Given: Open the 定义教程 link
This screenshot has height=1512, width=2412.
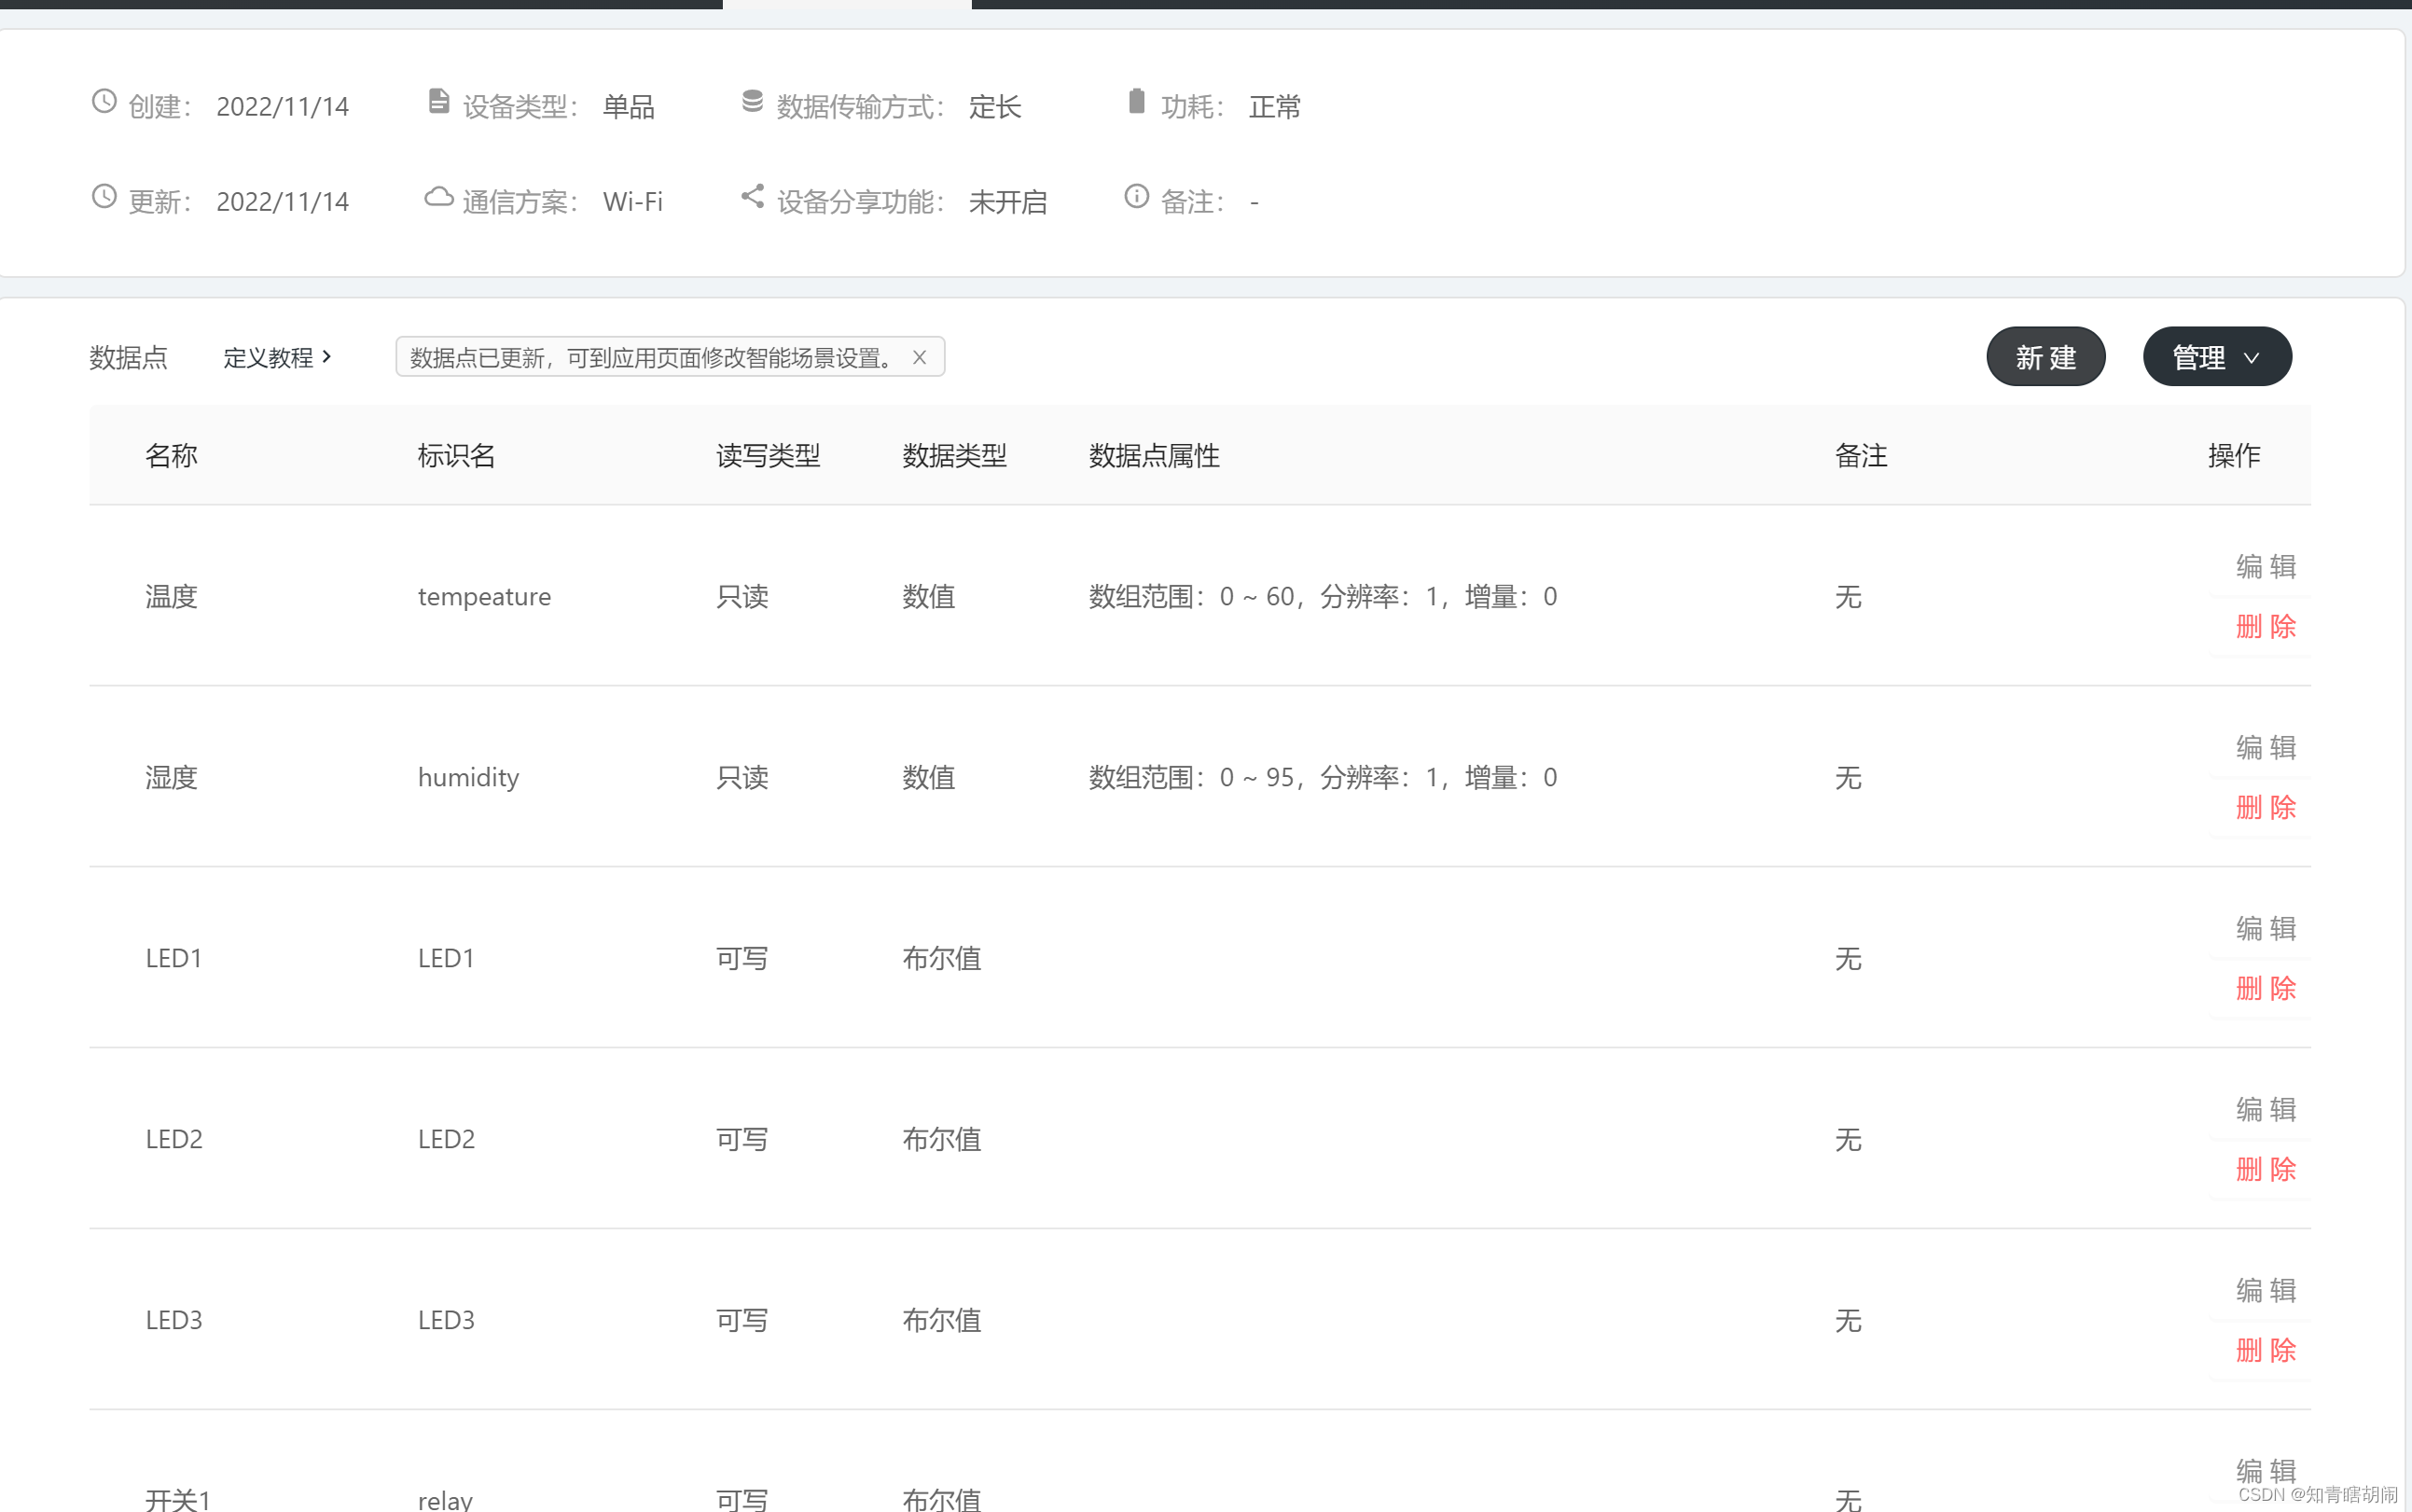Looking at the screenshot, I should (x=276, y=357).
